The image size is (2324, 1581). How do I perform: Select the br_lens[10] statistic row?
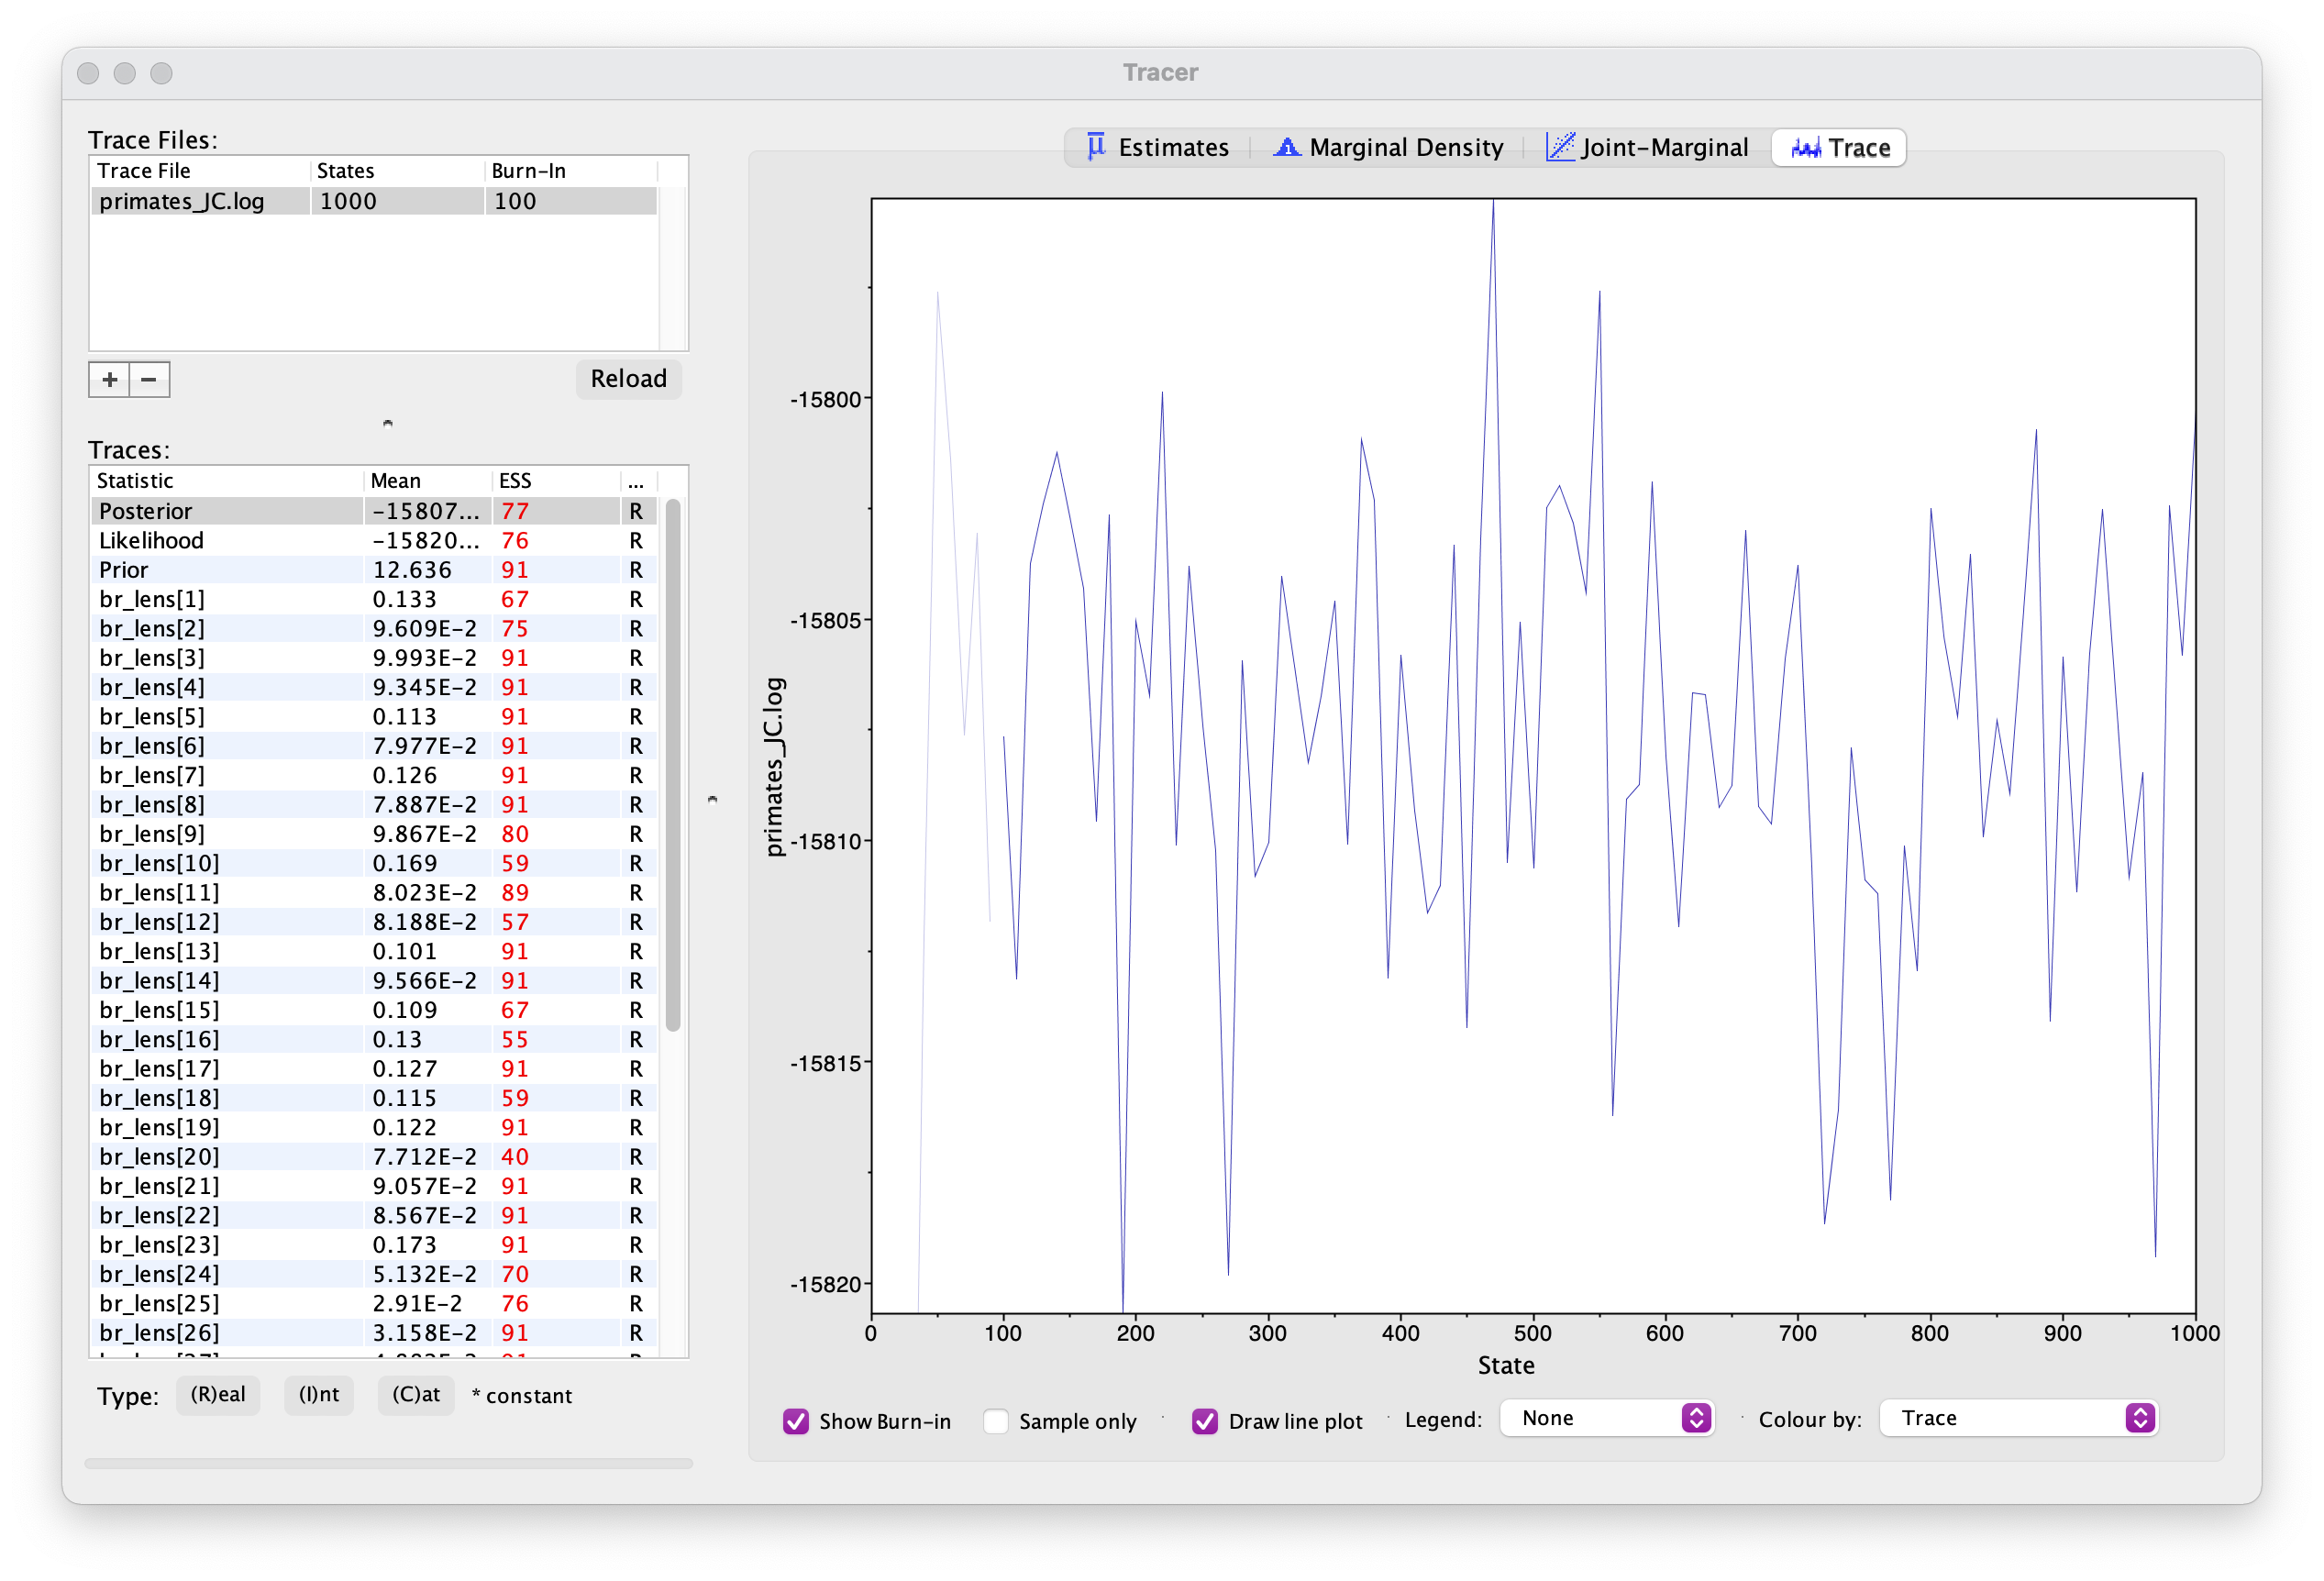373,863
